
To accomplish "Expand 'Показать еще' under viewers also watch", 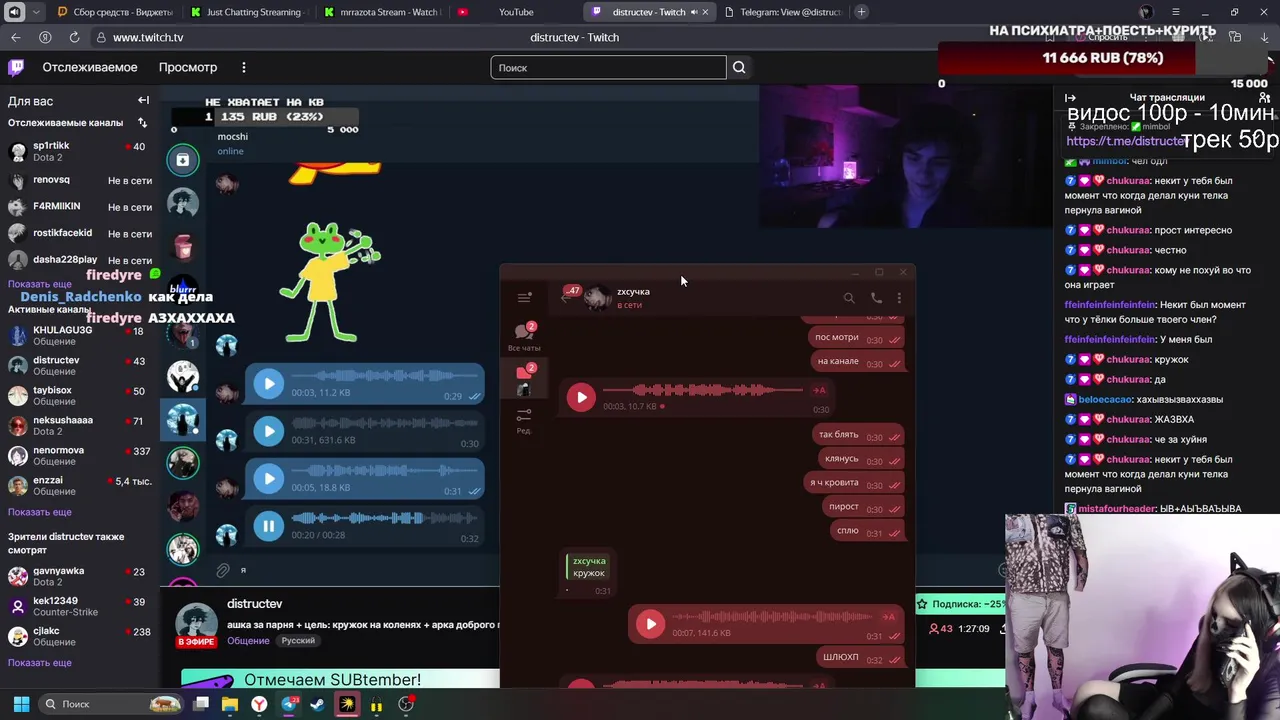I will (x=40, y=662).
